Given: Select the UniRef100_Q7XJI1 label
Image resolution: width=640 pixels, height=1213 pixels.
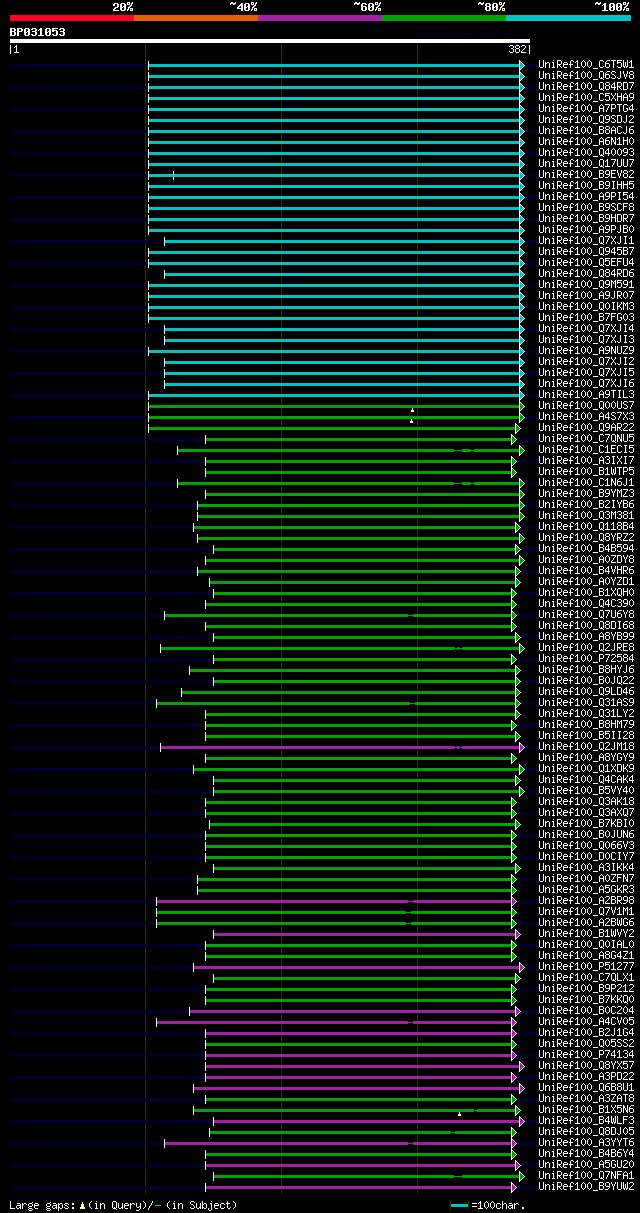Looking at the screenshot, I should point(586,240).
